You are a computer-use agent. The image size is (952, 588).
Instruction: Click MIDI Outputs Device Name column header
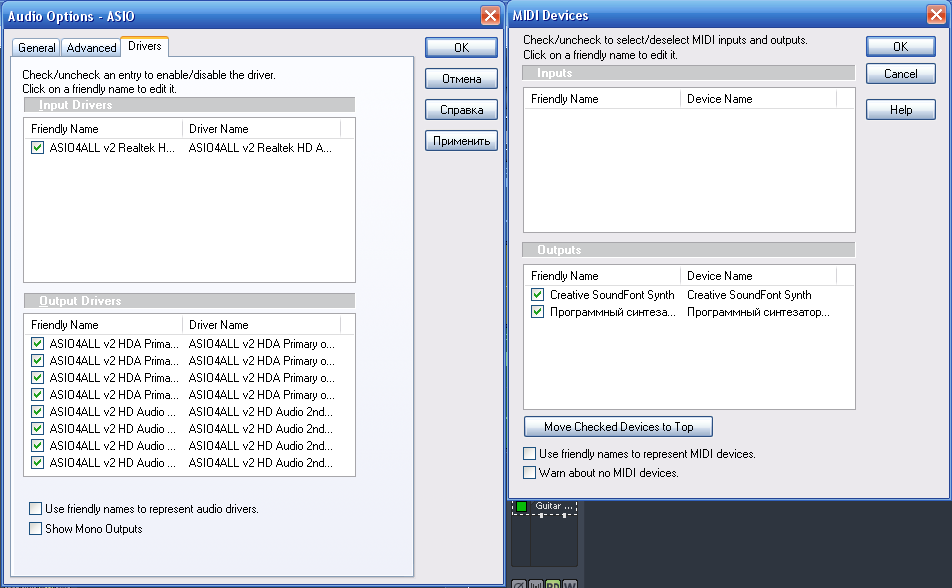[x=759, y=276]
